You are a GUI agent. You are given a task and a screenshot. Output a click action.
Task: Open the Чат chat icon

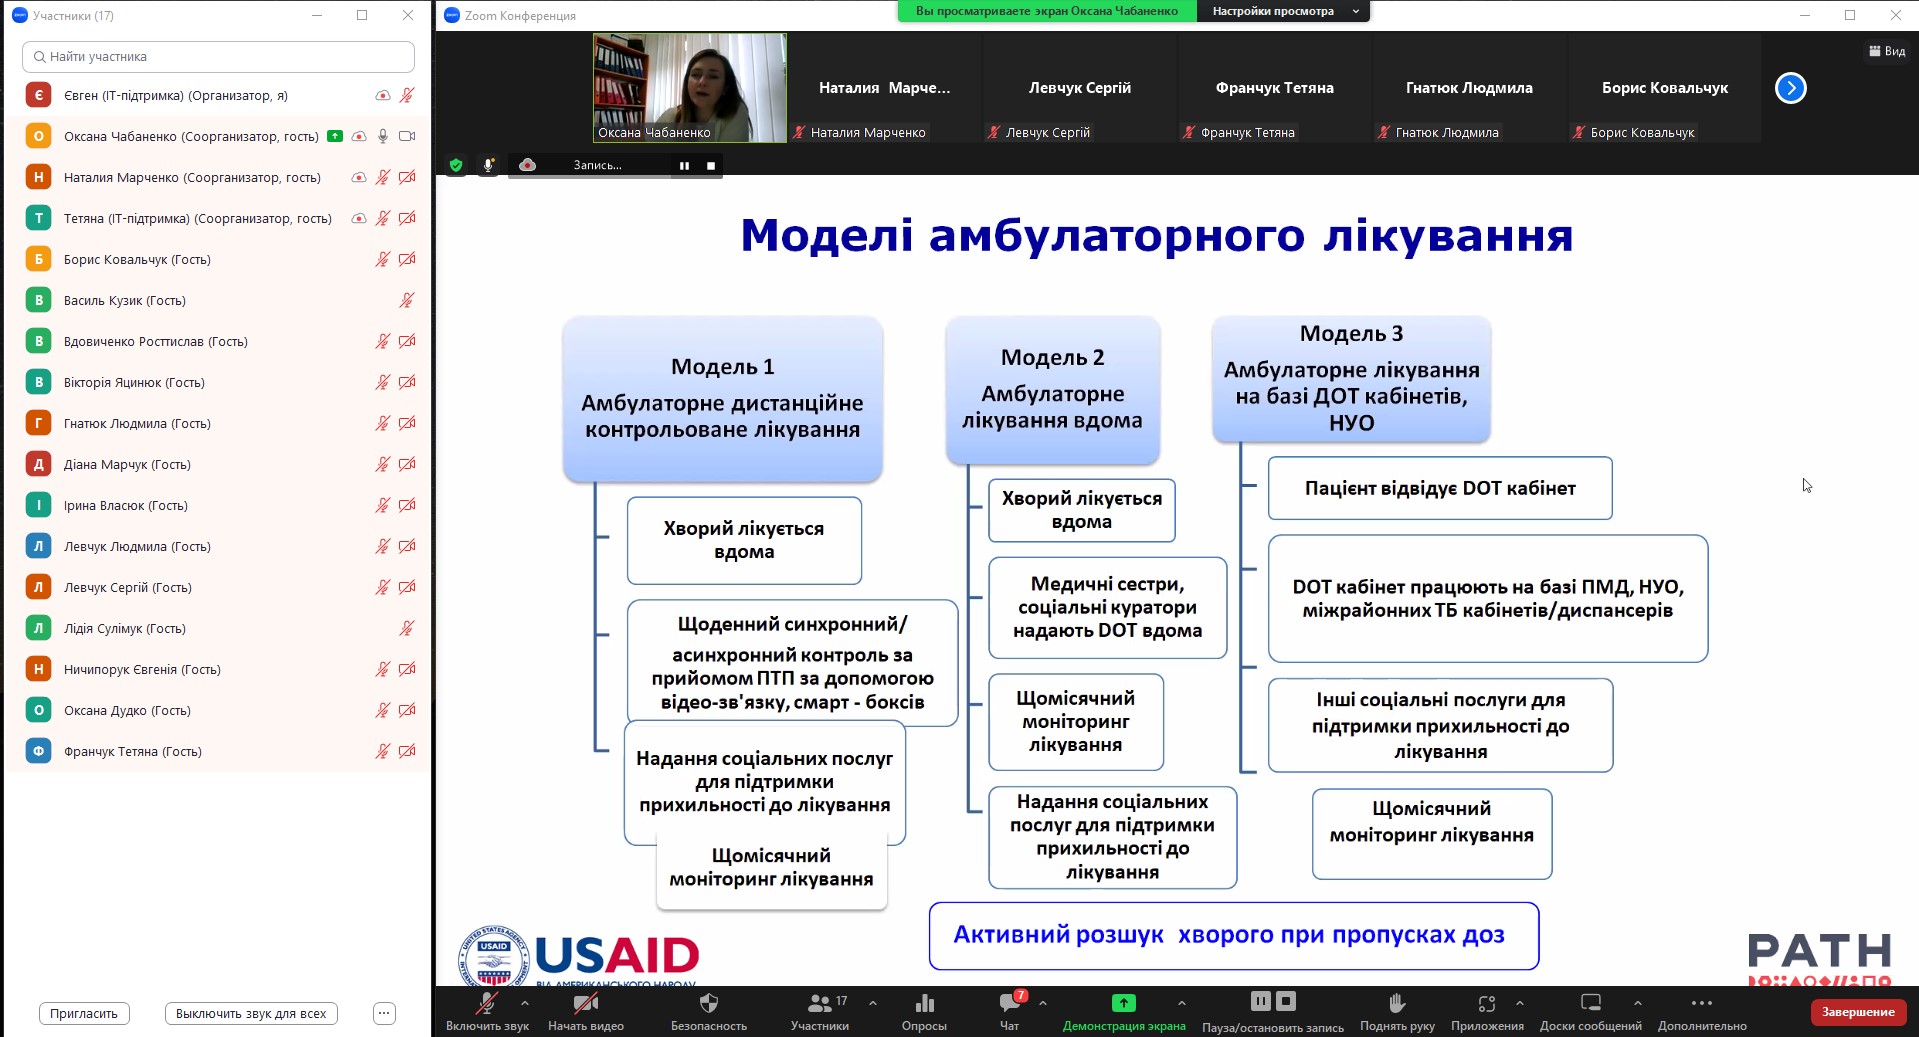point(1010,1003)
